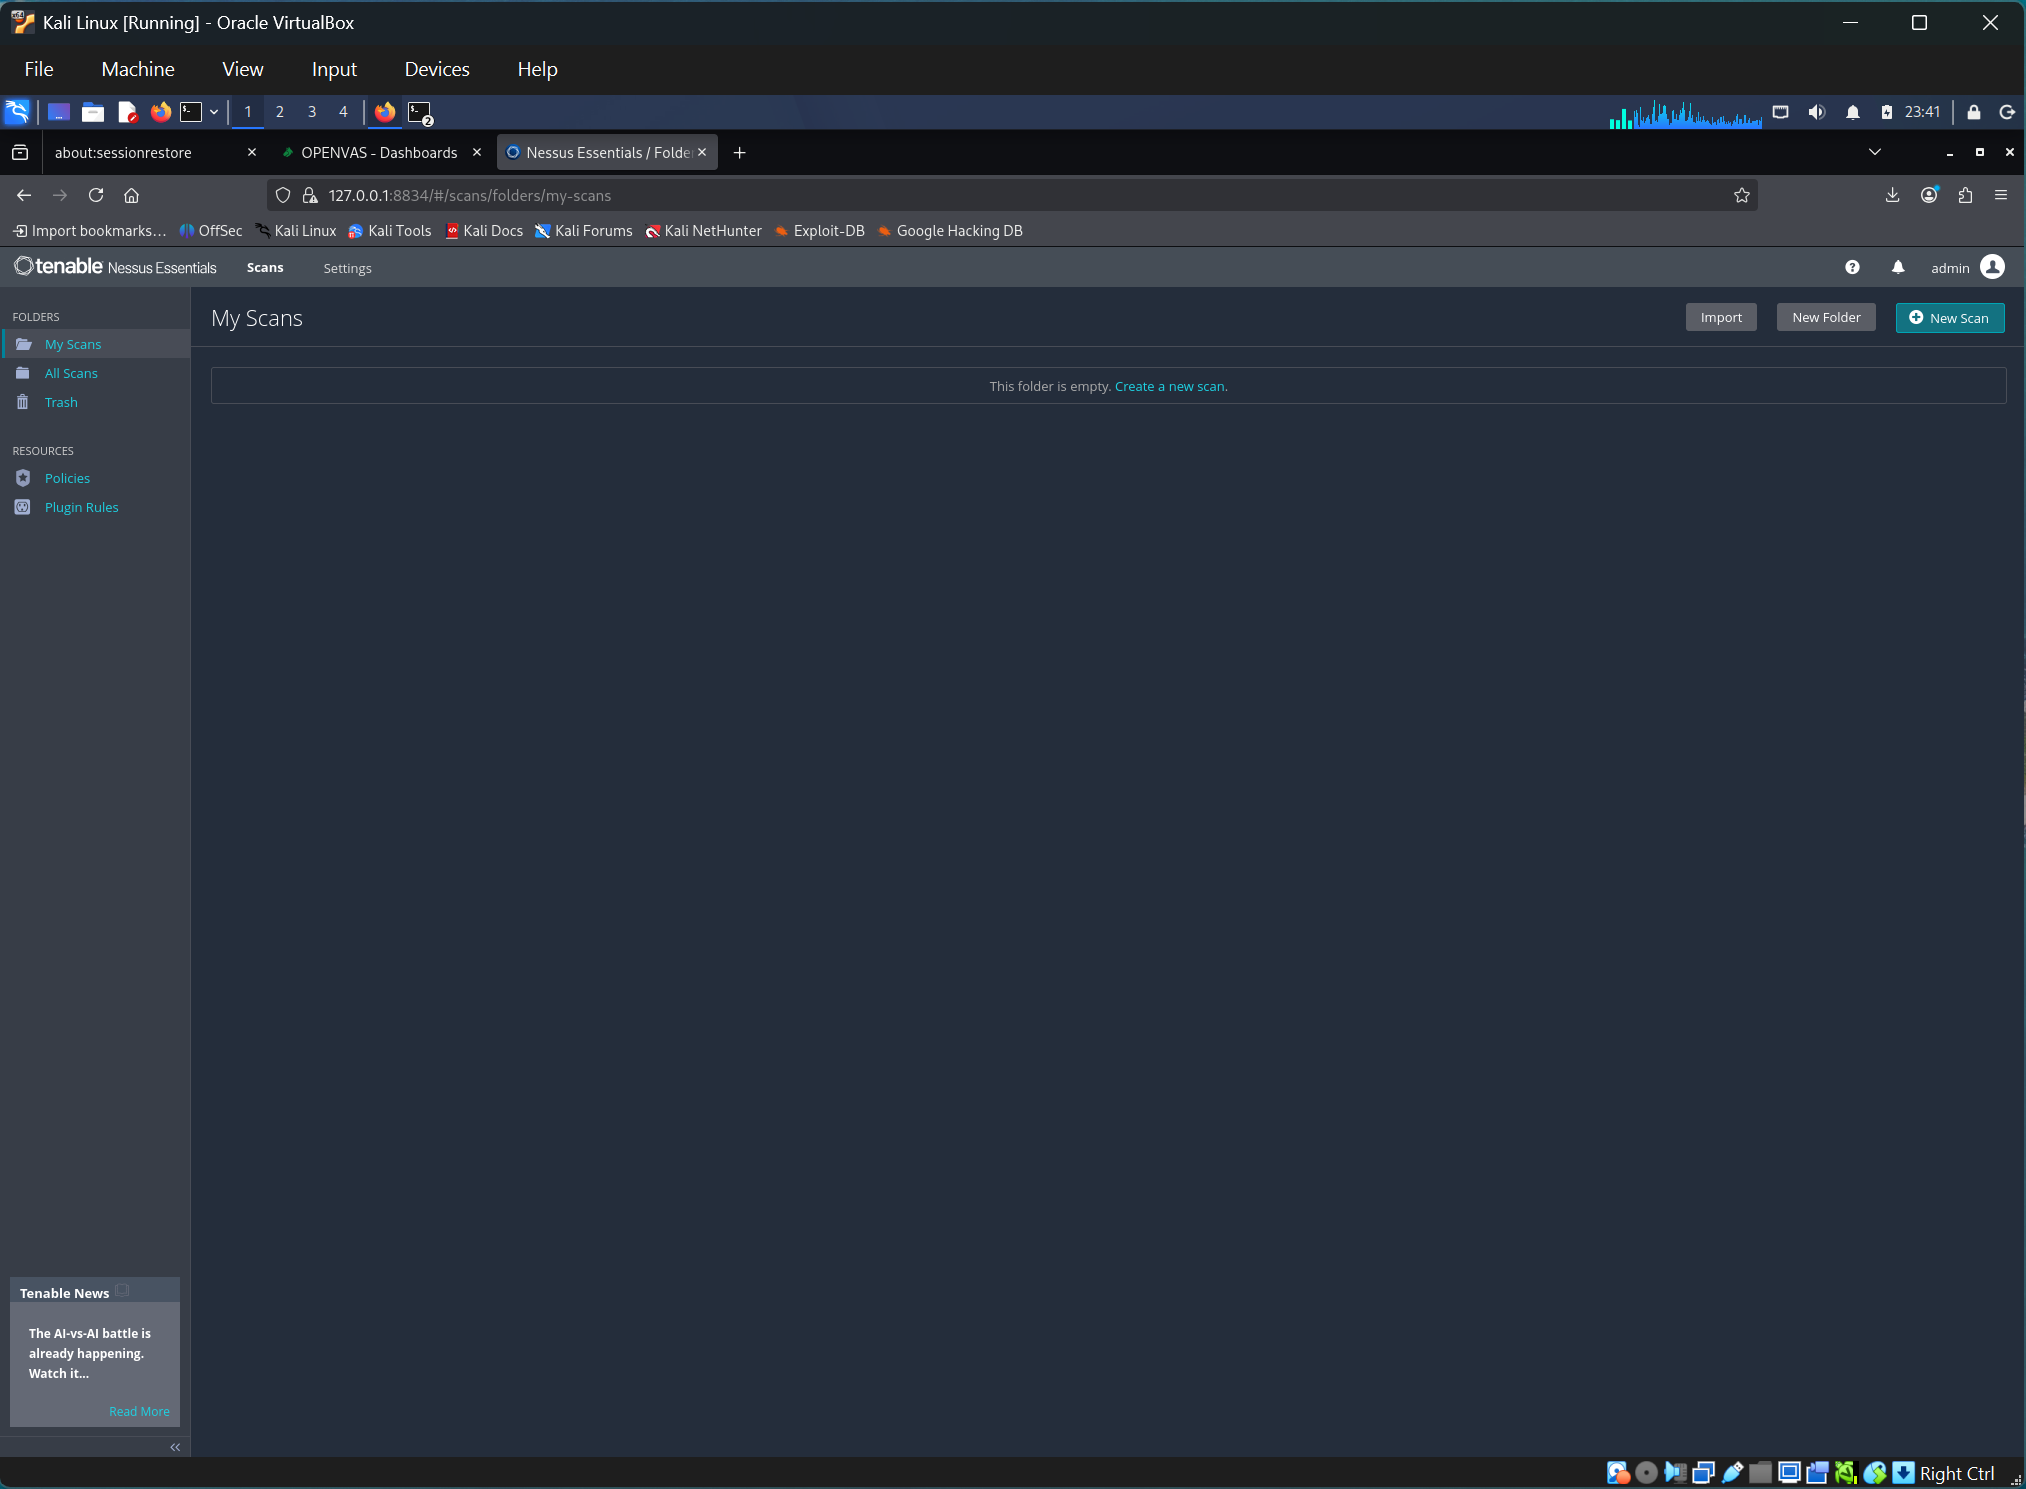Screen dimensions: 2026x1489
Task: Launch the terminal emulator from the Kali panel
Action: tap(191, 112)
